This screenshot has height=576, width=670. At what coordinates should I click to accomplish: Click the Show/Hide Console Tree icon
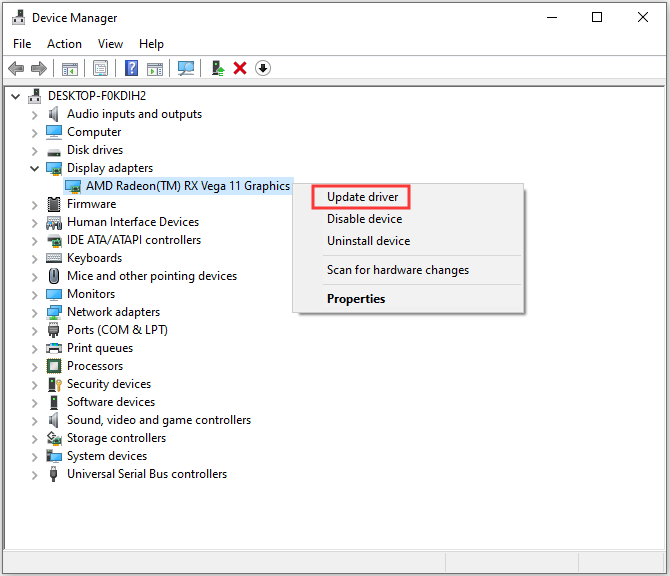coord(70,68)
